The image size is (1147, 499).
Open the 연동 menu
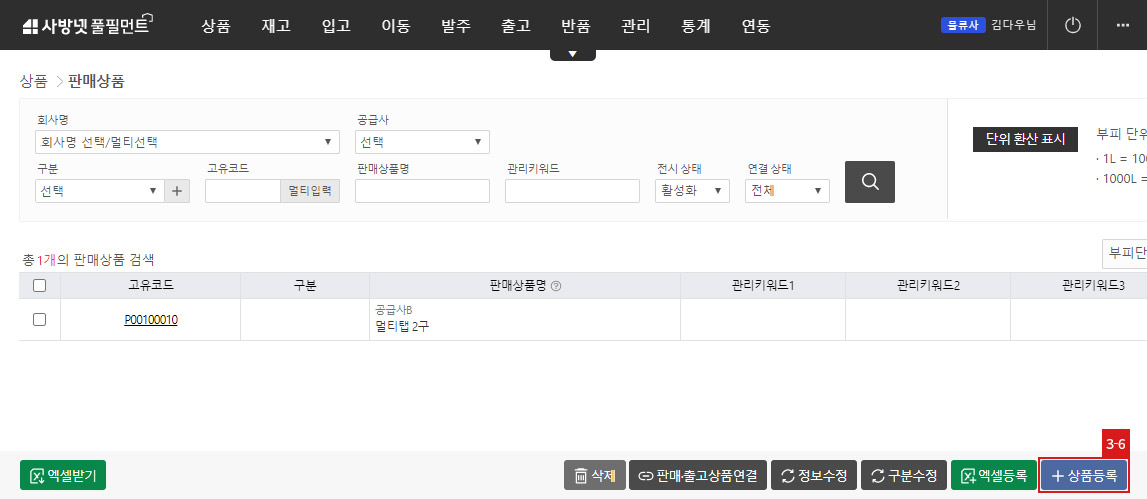pyautogui.click(x=756, y=26)
